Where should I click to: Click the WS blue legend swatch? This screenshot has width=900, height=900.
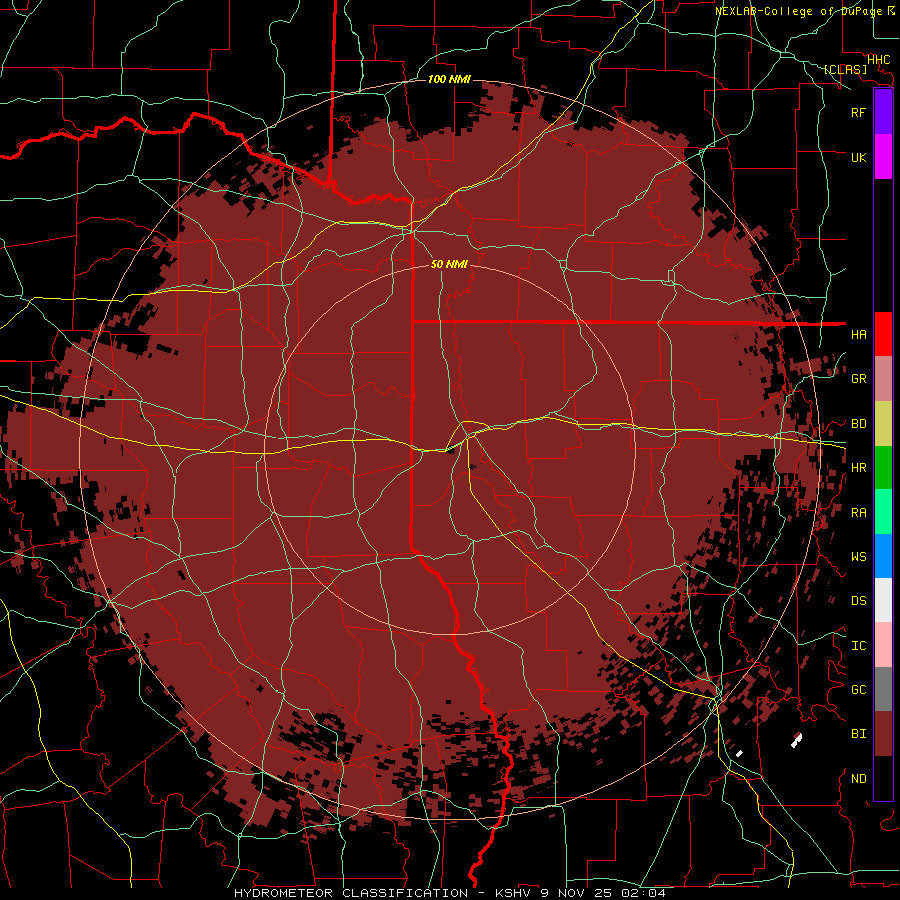pos(883,556)
